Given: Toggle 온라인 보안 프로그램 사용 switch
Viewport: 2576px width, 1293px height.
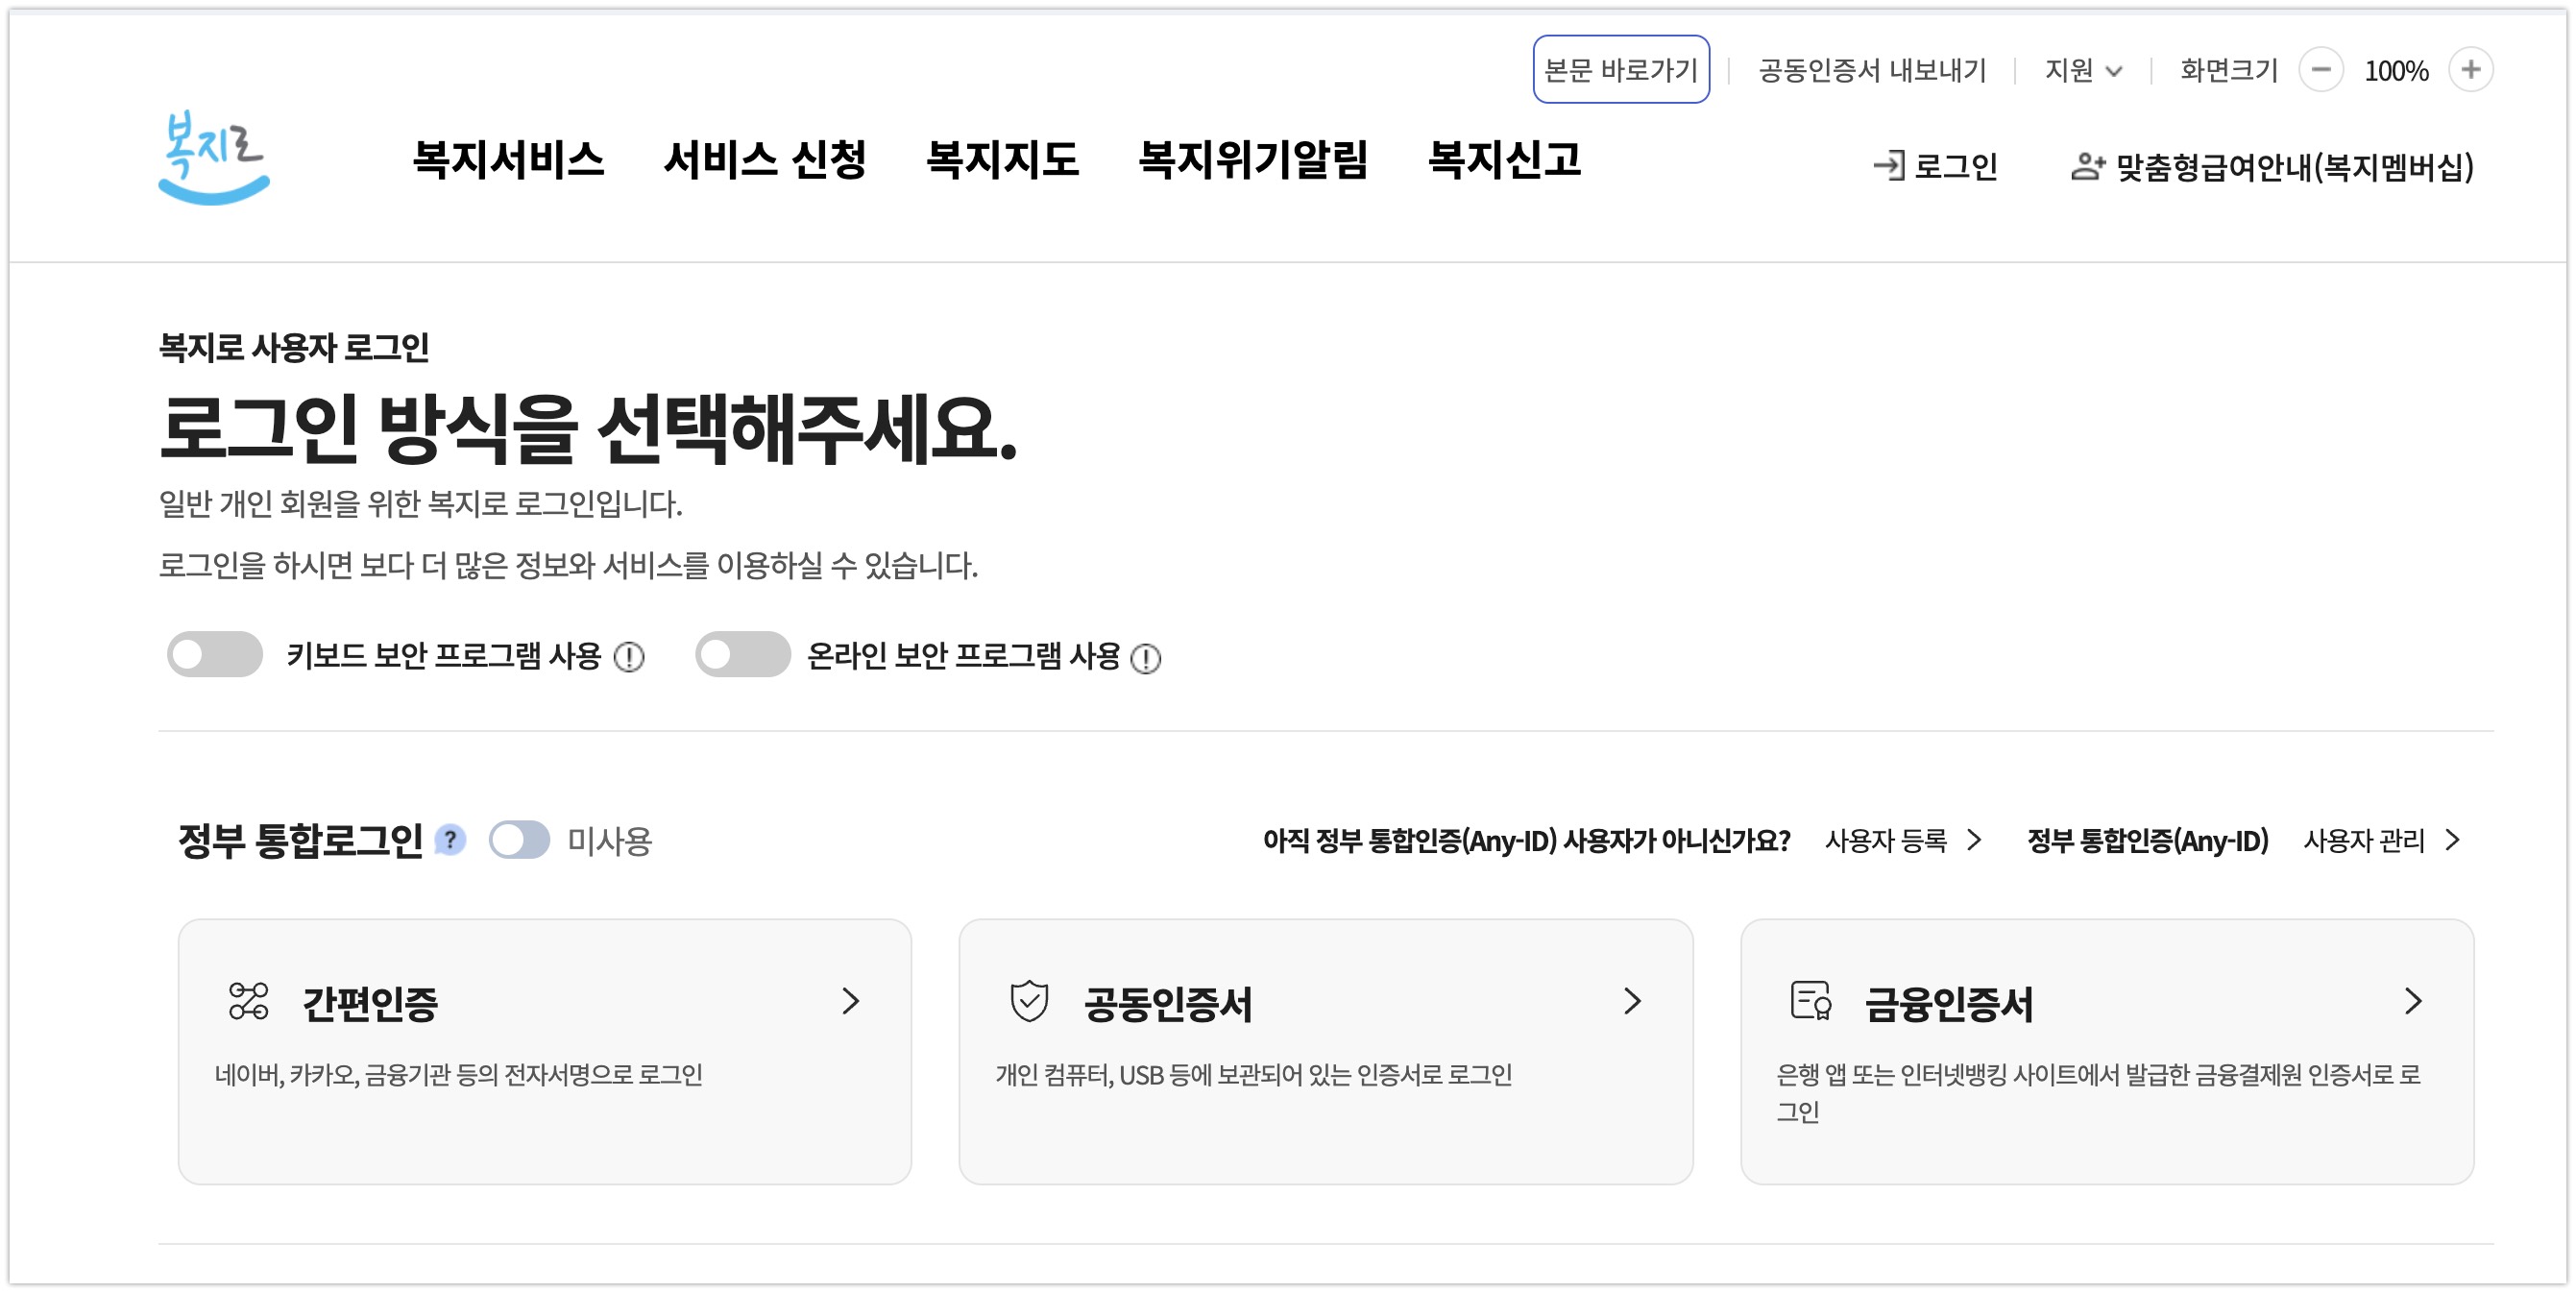Looking at the screenshot, I should pyautogui.click(x=742, y=655).
